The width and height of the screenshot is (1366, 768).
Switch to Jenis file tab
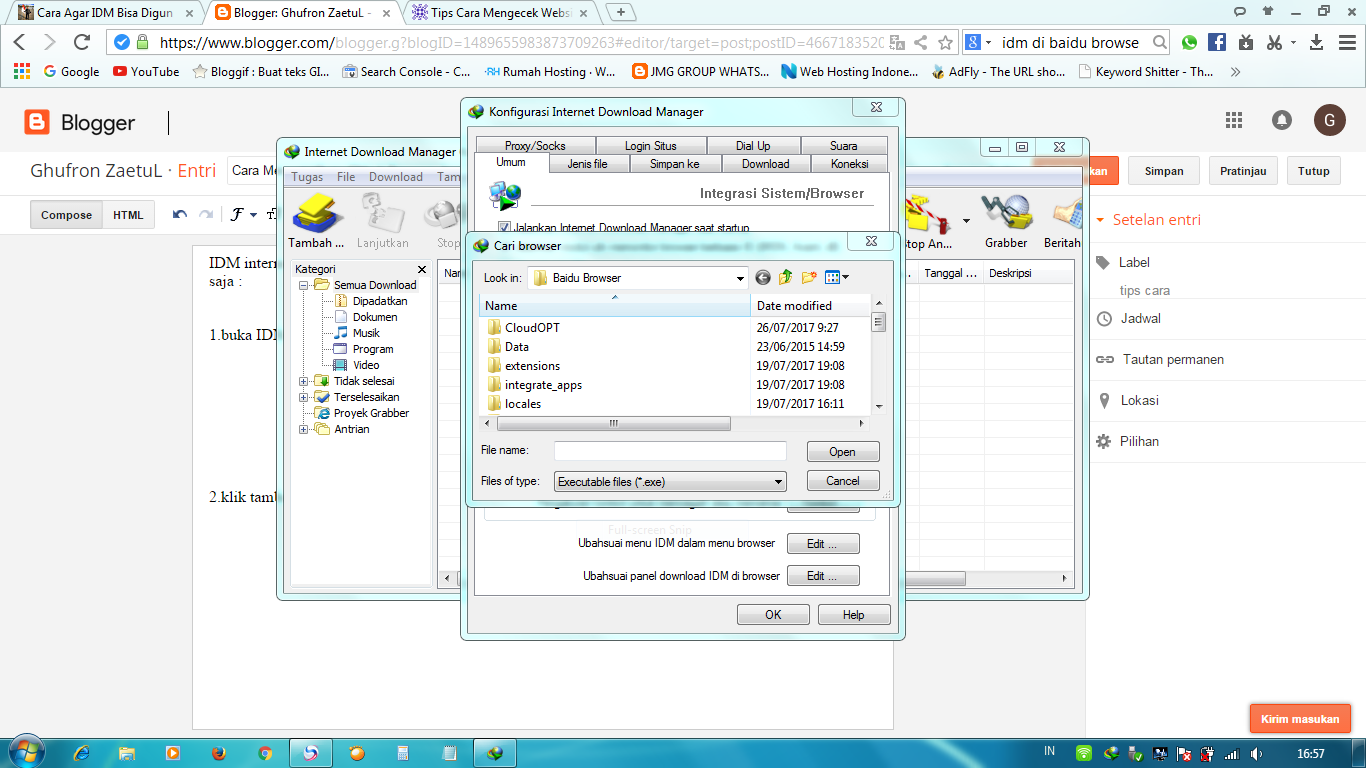[x=587, y=164]
